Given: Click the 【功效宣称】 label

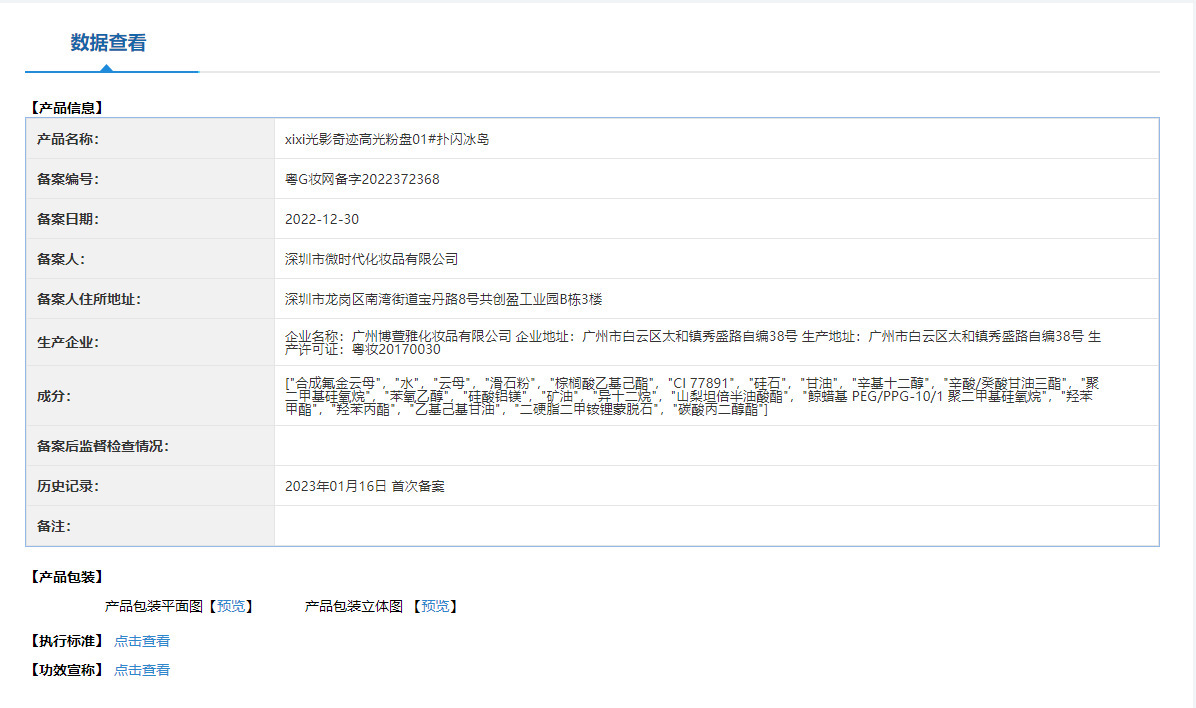Looking at the screenshot, I should tap(66, 670).
